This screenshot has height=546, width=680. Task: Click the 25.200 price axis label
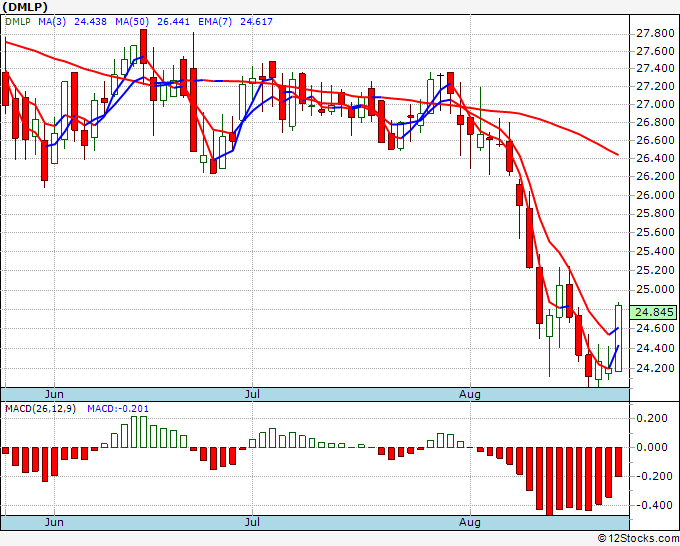click(x=655, y=270)
